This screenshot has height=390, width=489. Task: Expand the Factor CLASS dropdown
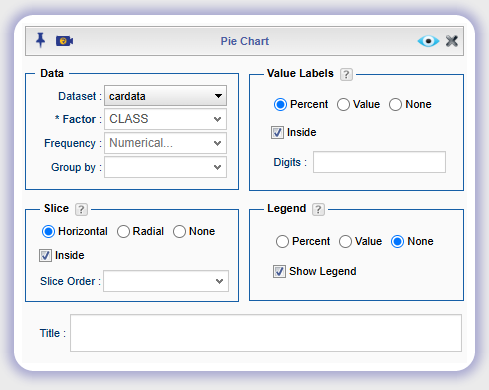click(x=165, y=119)
